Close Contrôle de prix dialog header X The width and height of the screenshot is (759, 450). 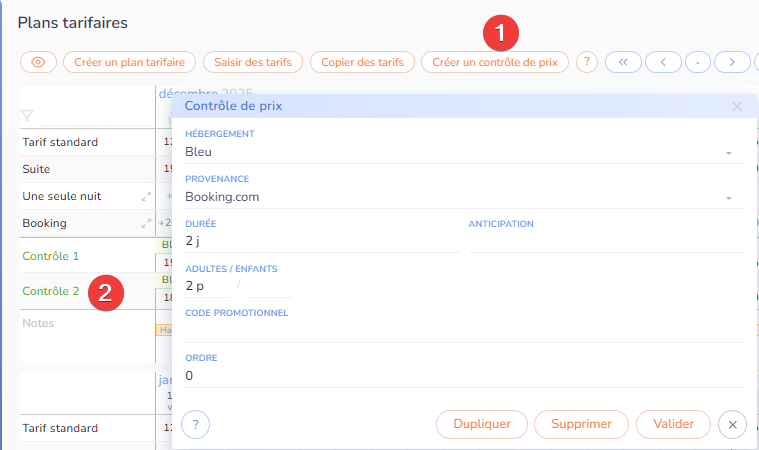pyautogui.click(x=737, y=106)
